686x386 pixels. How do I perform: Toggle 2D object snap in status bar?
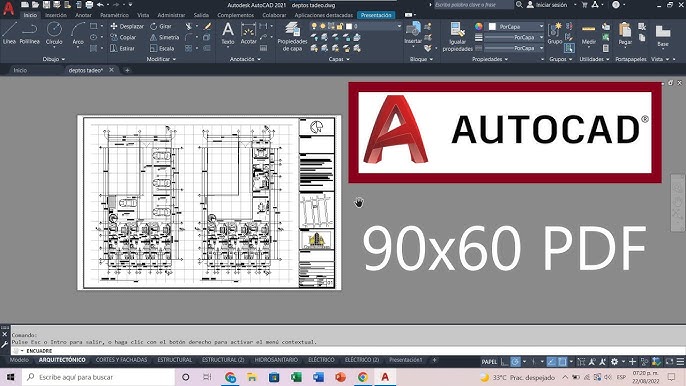pyautogui.click(x=562, y=361)
